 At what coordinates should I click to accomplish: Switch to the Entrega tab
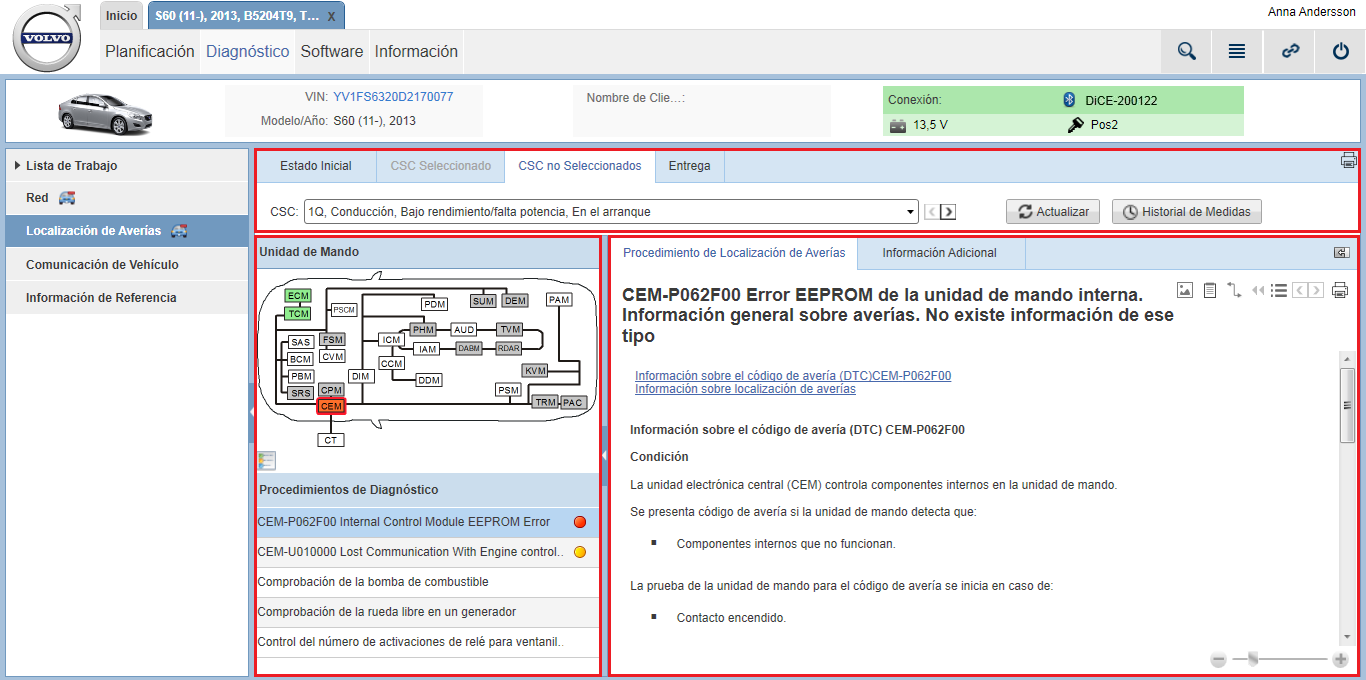(690, 166)
